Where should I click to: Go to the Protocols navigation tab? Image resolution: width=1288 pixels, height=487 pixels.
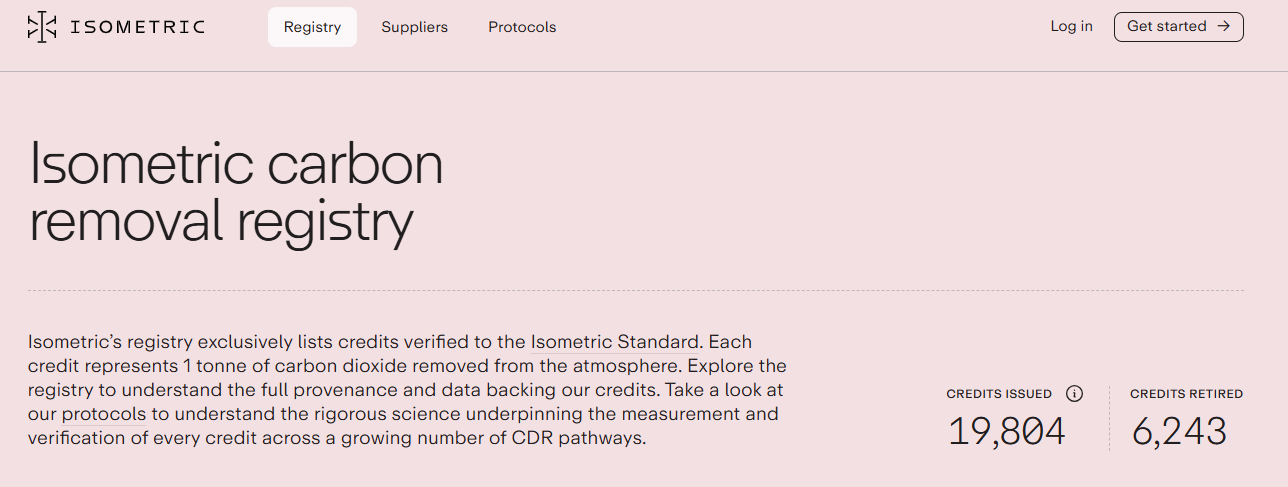522,27
